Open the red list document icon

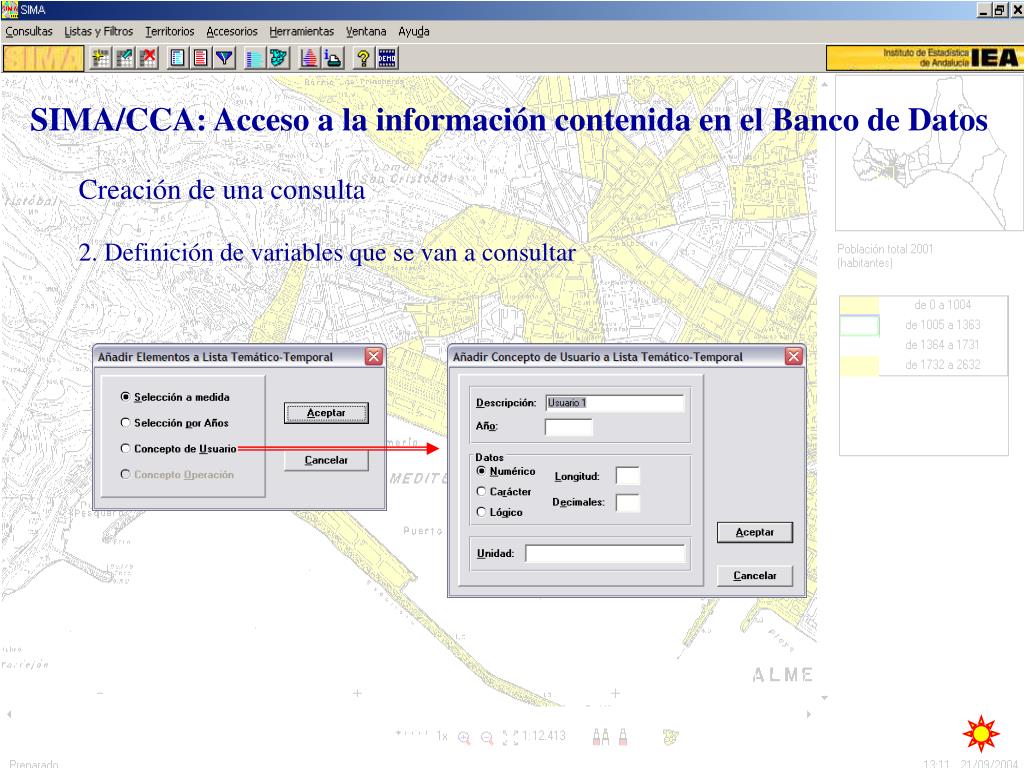(200, 58)
